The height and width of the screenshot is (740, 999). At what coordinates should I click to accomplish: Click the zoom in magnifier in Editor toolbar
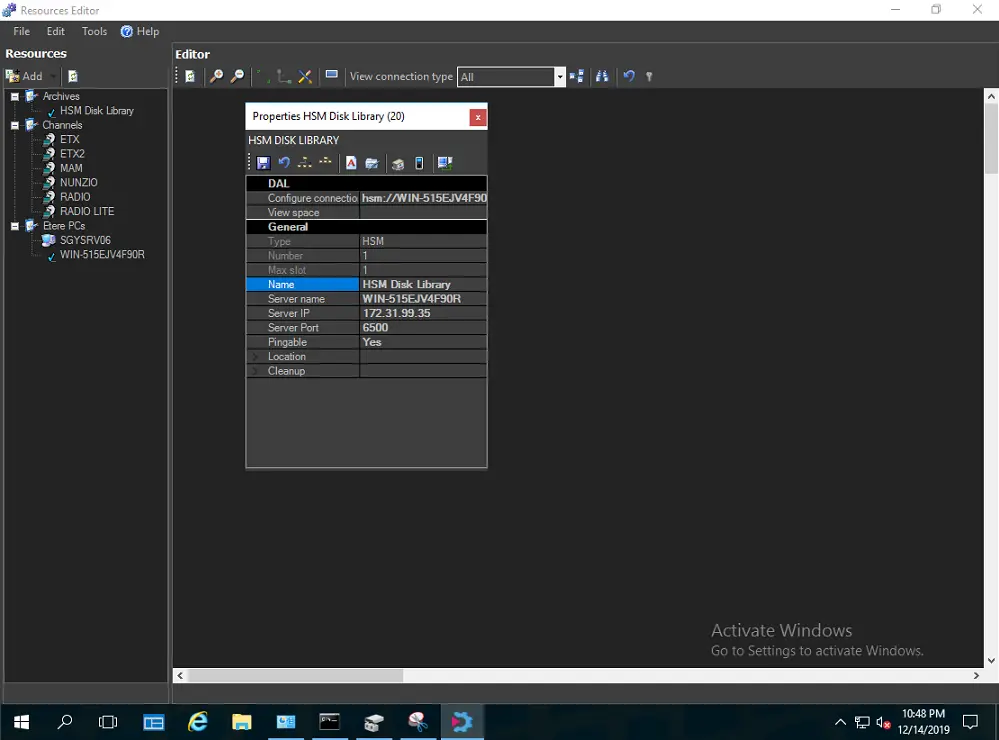point(216,76)
